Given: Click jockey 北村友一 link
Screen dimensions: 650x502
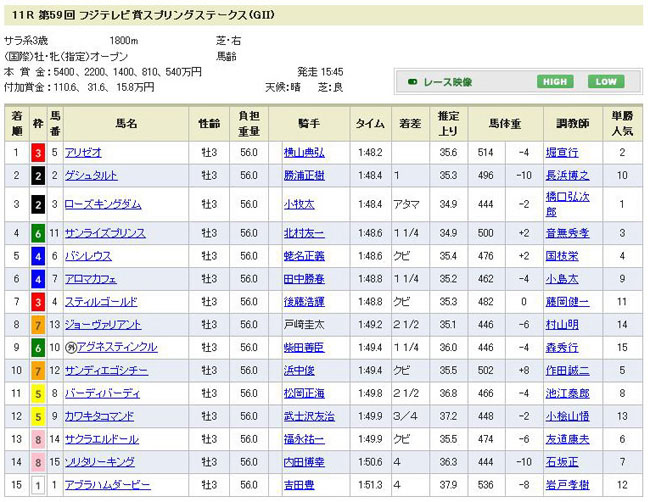Looking at the screenshot, I should tap(304, 233).
